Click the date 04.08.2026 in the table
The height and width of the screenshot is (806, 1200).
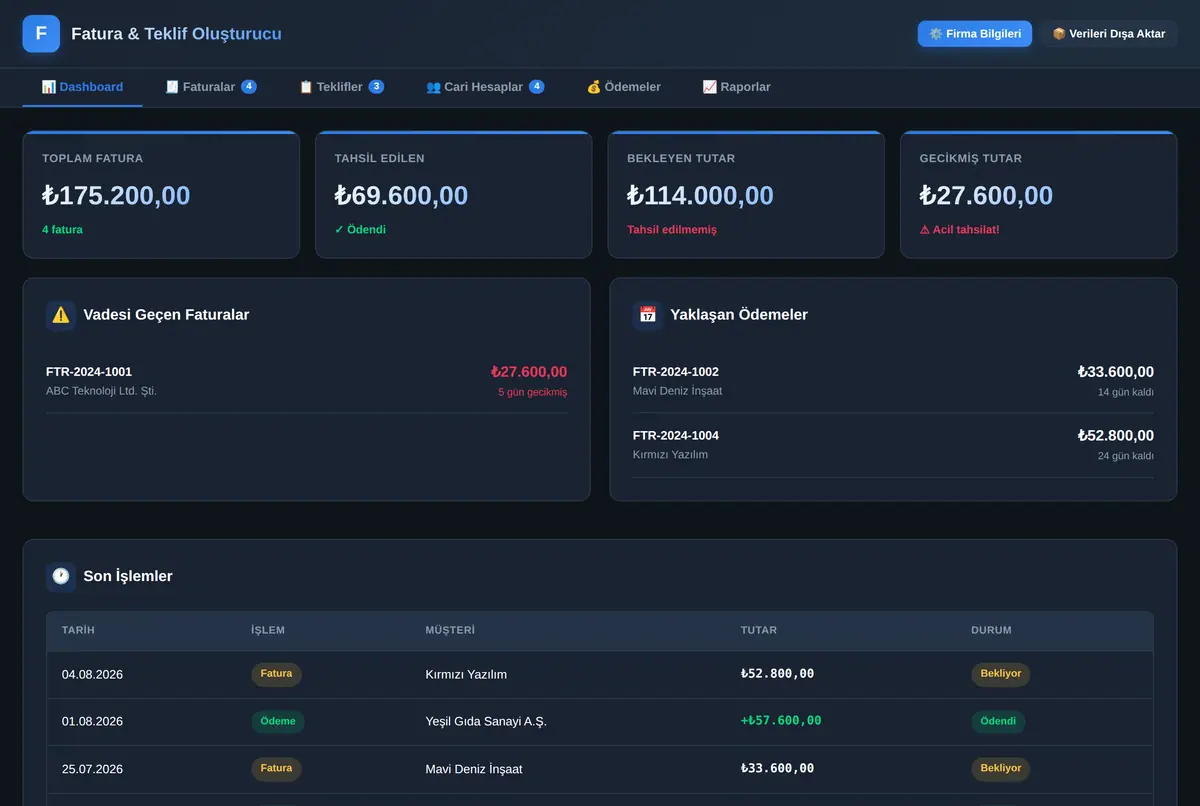pos(92,675)
